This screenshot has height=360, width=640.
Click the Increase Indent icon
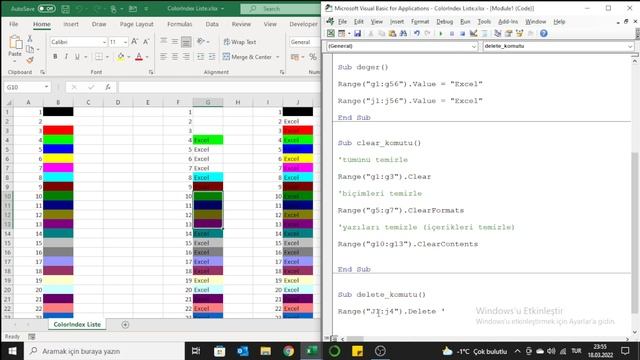pos(212,57)
